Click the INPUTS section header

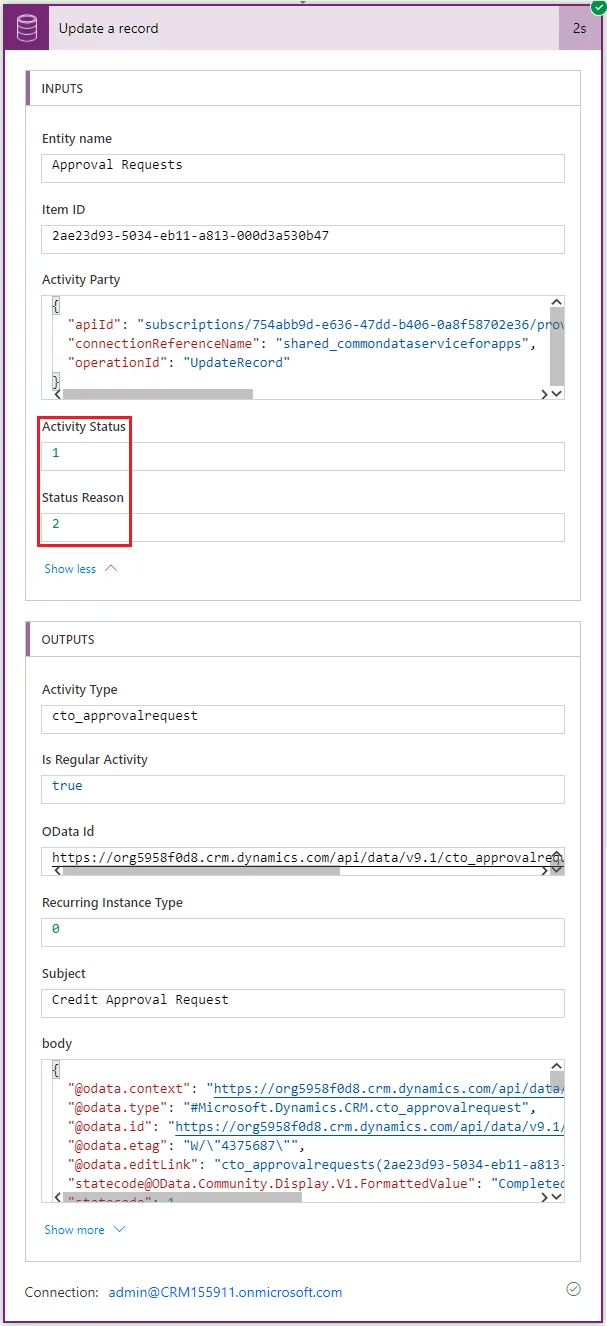point(303,89)
